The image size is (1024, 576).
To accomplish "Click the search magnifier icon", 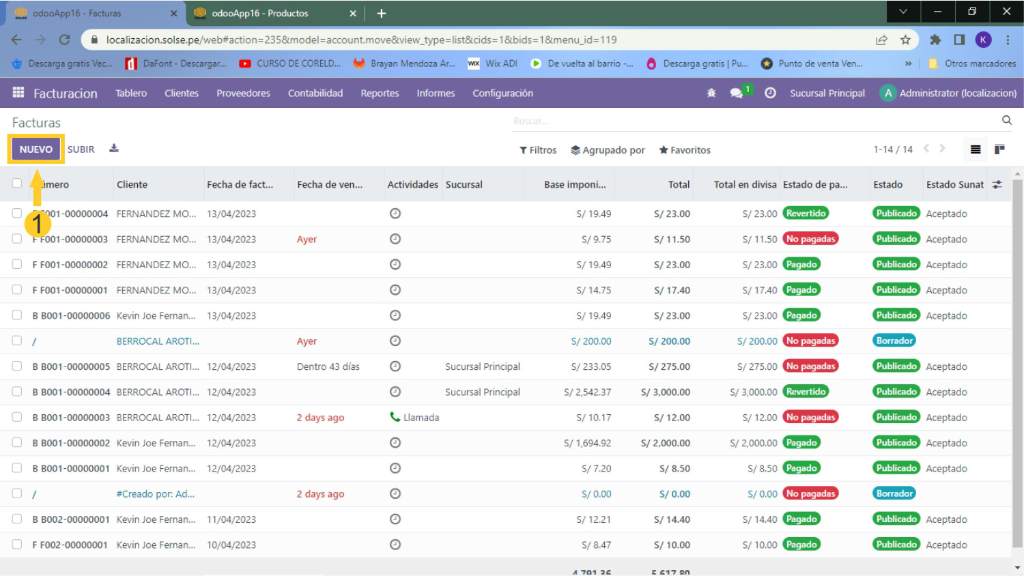I will (1006, 120).
